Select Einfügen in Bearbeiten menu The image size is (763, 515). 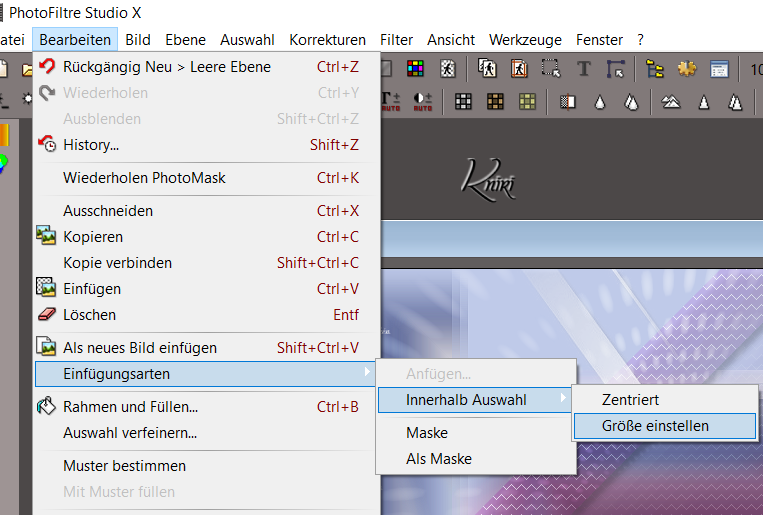[x=205, y=289]
